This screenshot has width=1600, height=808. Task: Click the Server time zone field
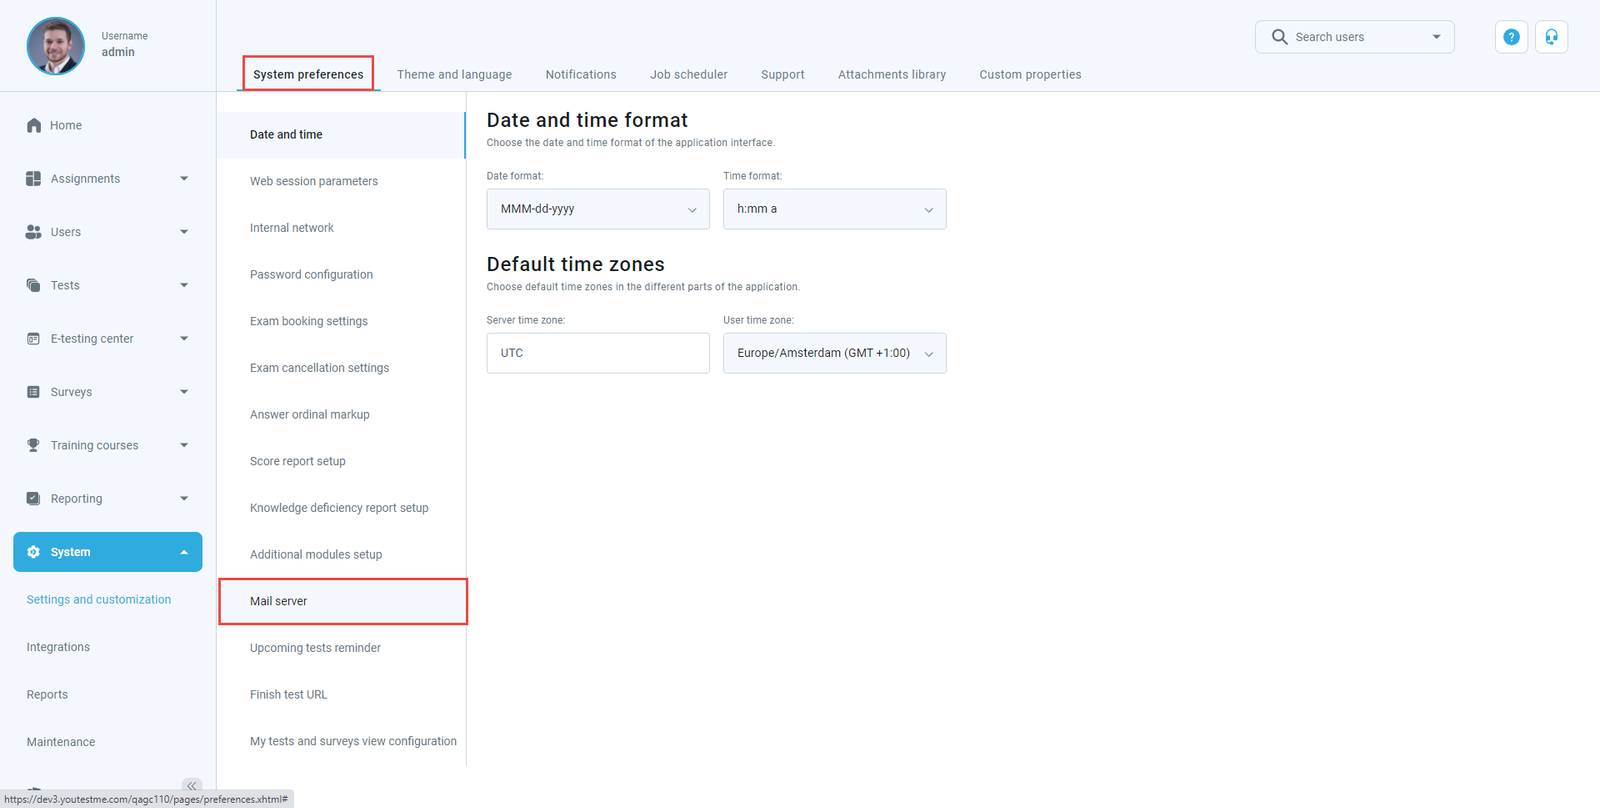pyautogui.click(x=597, y=353)
